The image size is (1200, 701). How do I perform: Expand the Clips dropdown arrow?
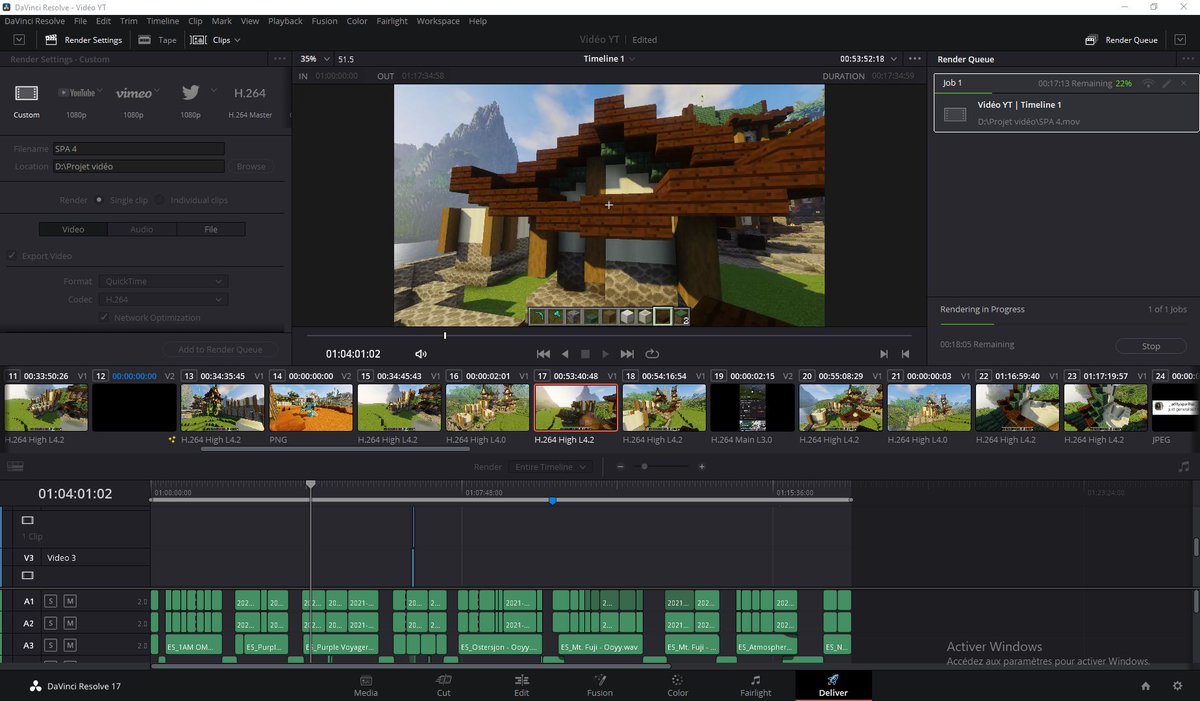tap(237, 40)
